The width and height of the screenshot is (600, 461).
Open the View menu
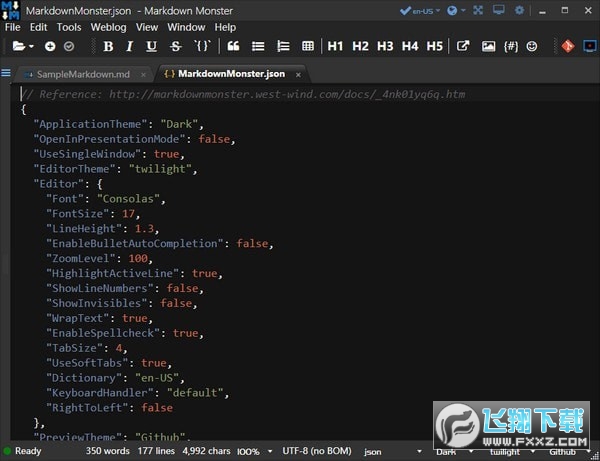[147, 27]
